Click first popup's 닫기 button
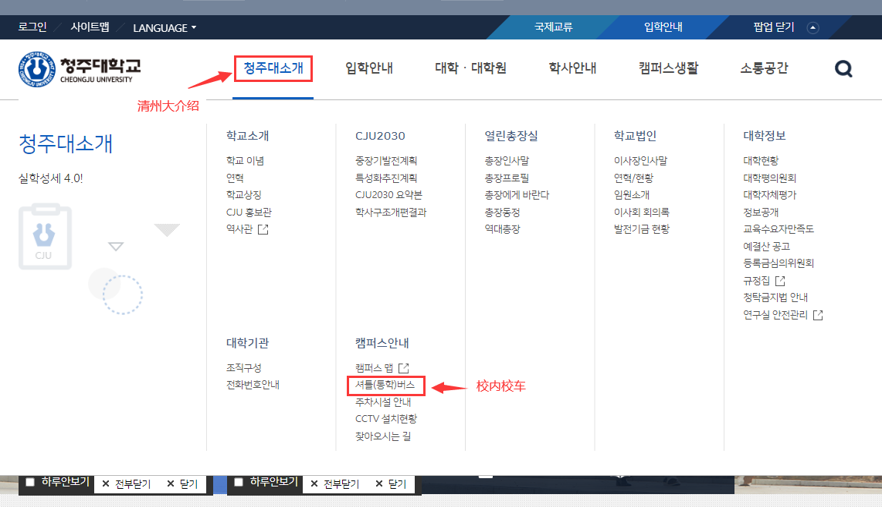Image resolution: width=883 pixels, height=508 pixels. coord(182,484)
